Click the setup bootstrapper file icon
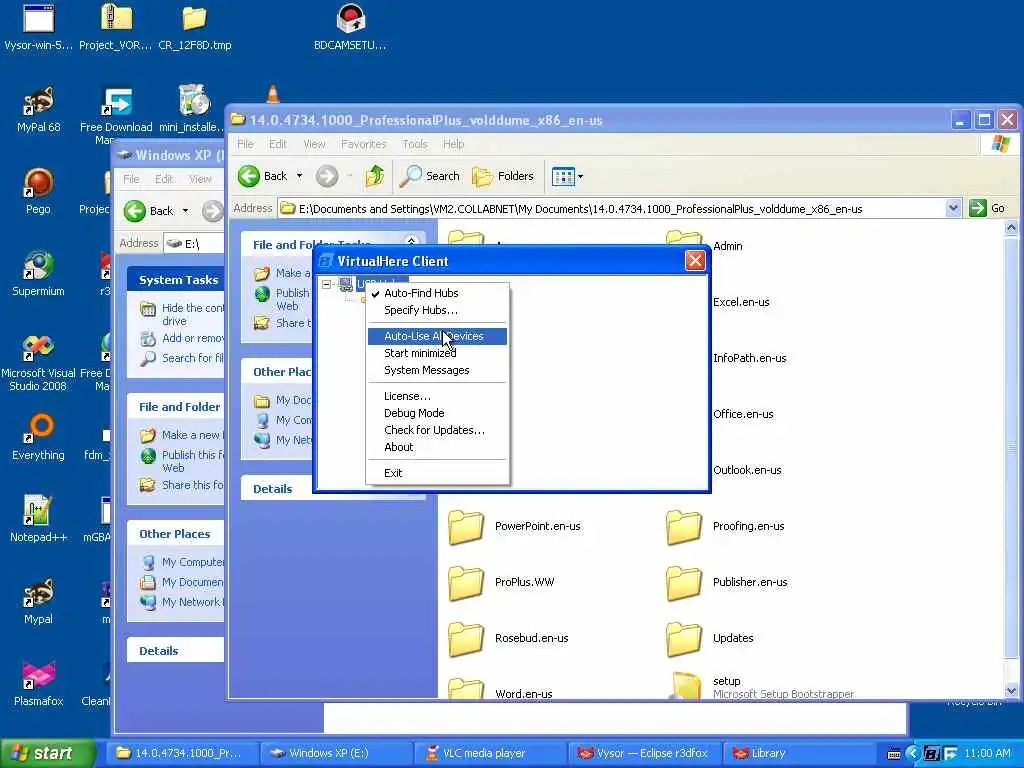This screenshot has width=1024, height=768. [686, 686]
